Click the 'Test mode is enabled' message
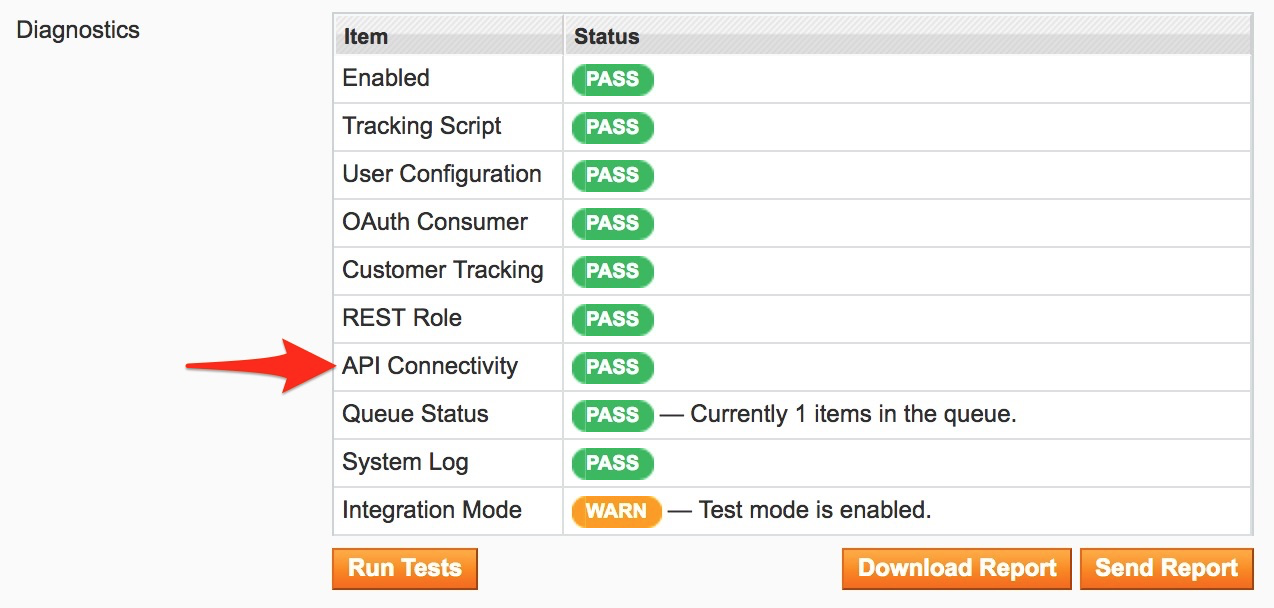The image size is (1274, 608). [815, 510]
